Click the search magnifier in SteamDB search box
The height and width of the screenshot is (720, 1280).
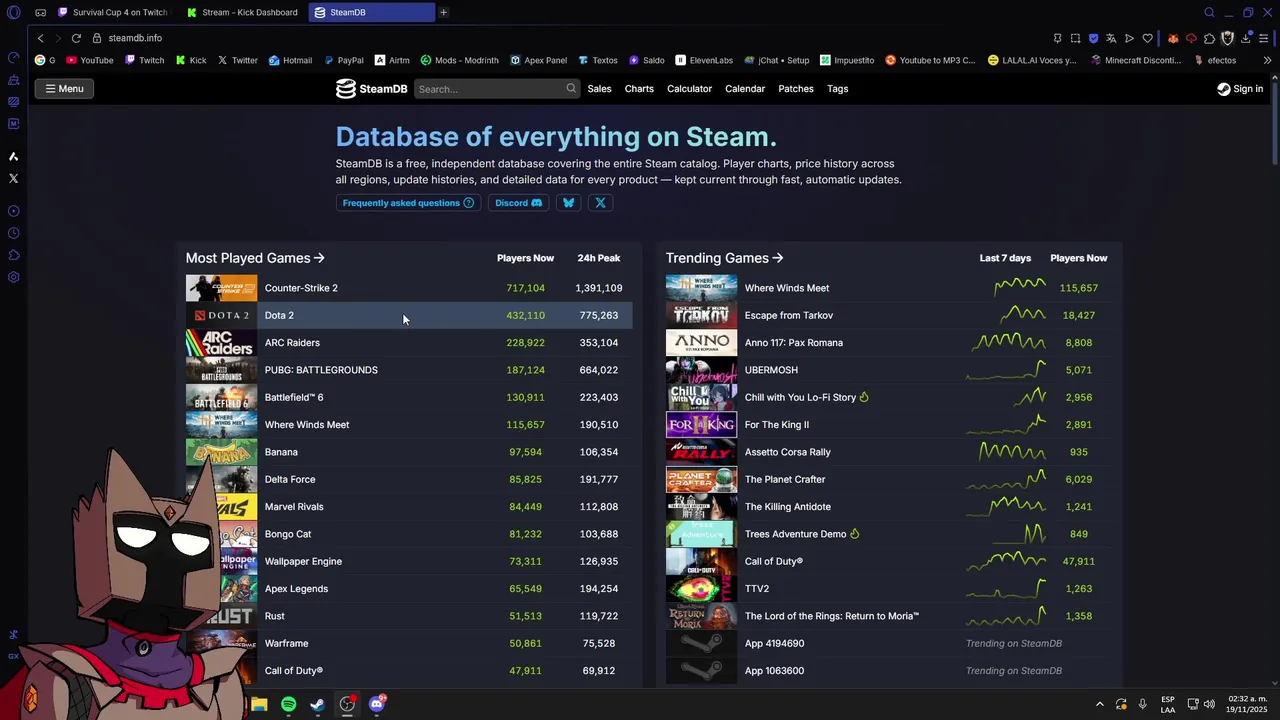[x=571, y=88]
